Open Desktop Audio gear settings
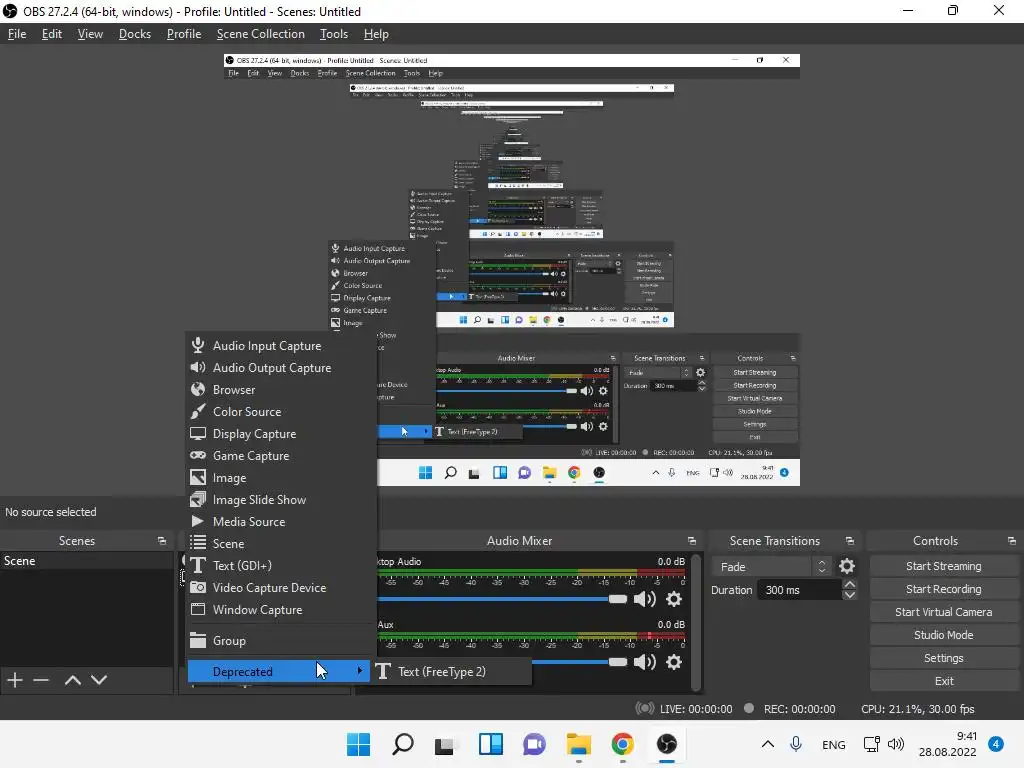The height and width of the screenshot is (768, 1024). coord(674,599)
